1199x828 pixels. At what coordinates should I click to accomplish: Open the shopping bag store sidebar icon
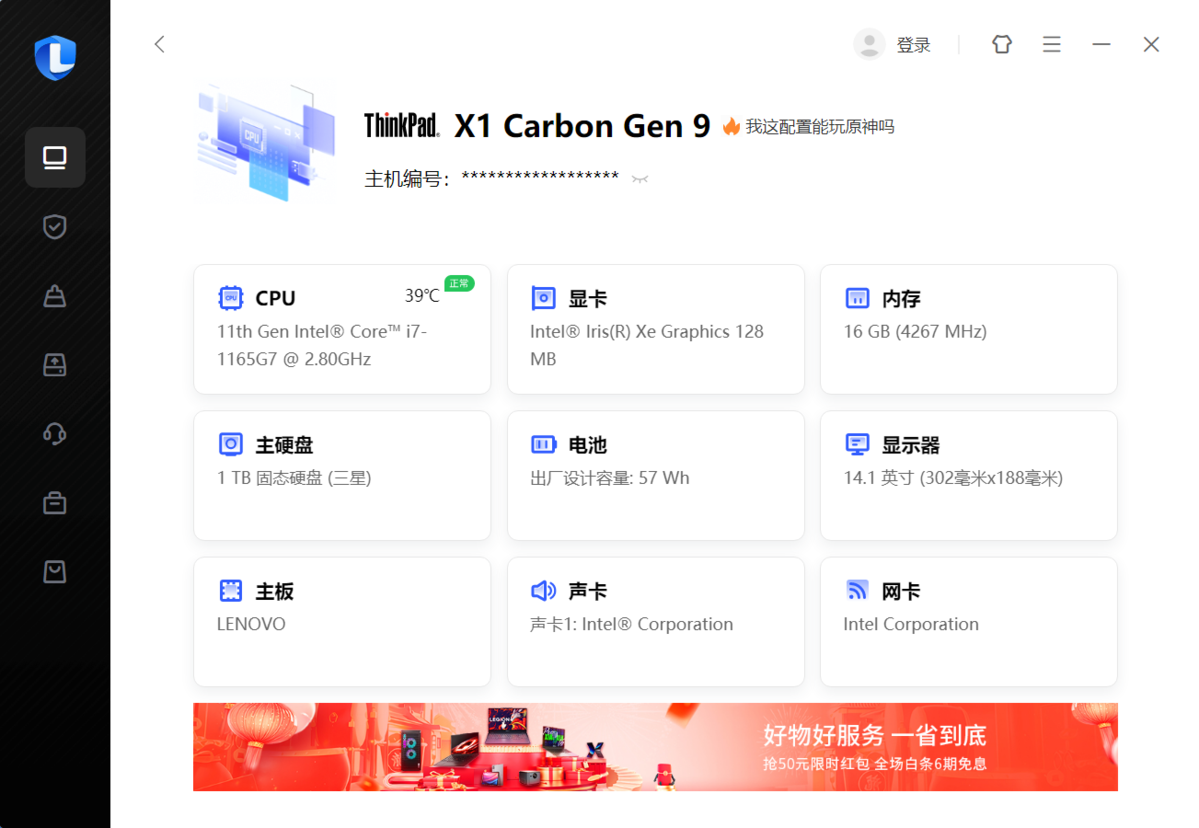point(55,572)
